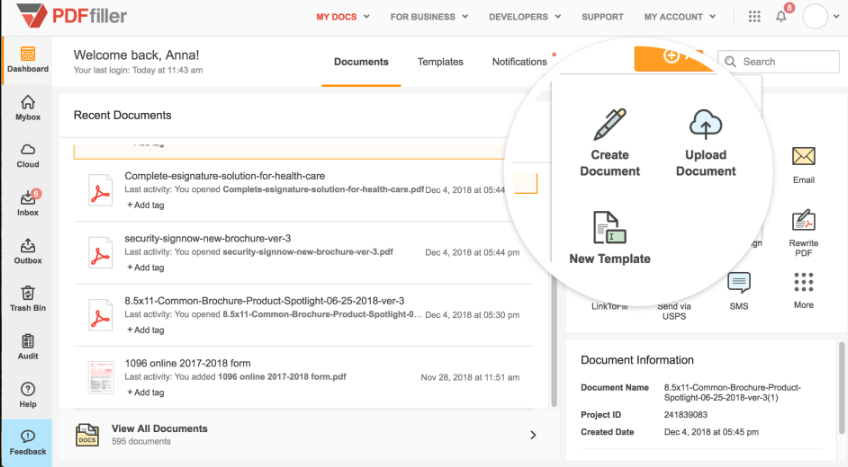Click the Create Document pen icon
848x467 pixels.
610,124
